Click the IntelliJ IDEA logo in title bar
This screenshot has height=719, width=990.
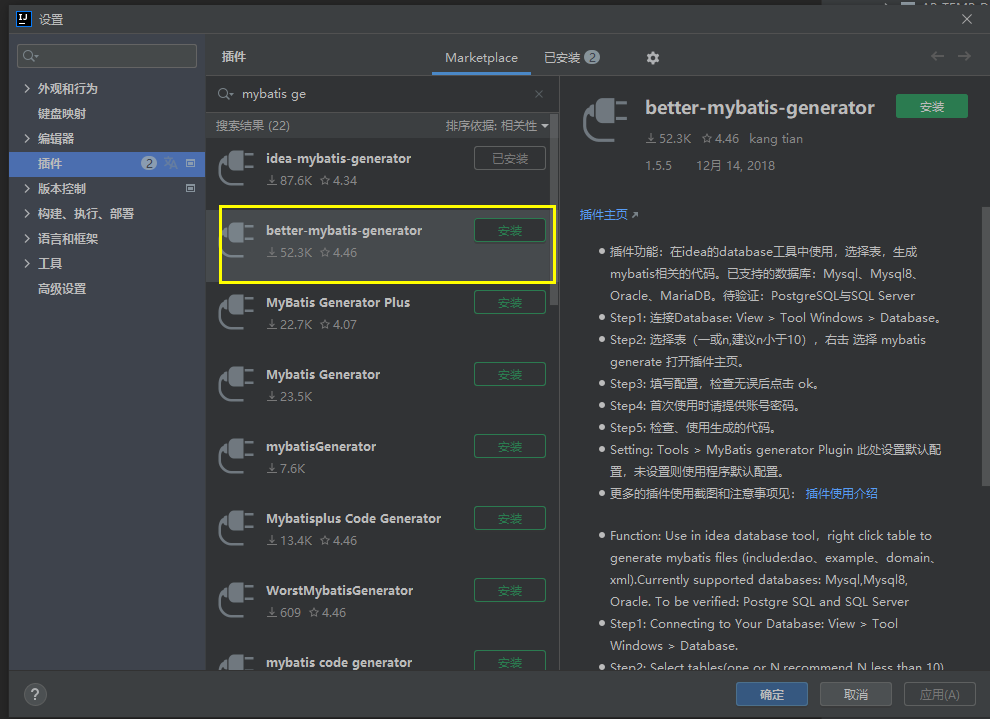point(23,19)
